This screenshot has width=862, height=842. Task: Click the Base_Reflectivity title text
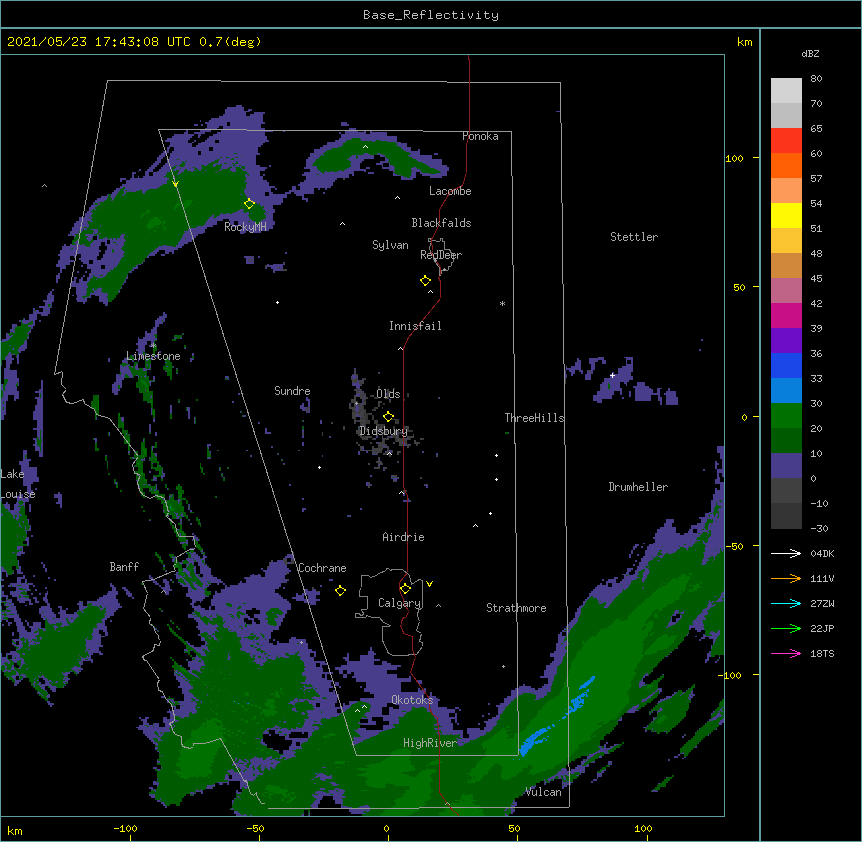[x=431, y=15]
